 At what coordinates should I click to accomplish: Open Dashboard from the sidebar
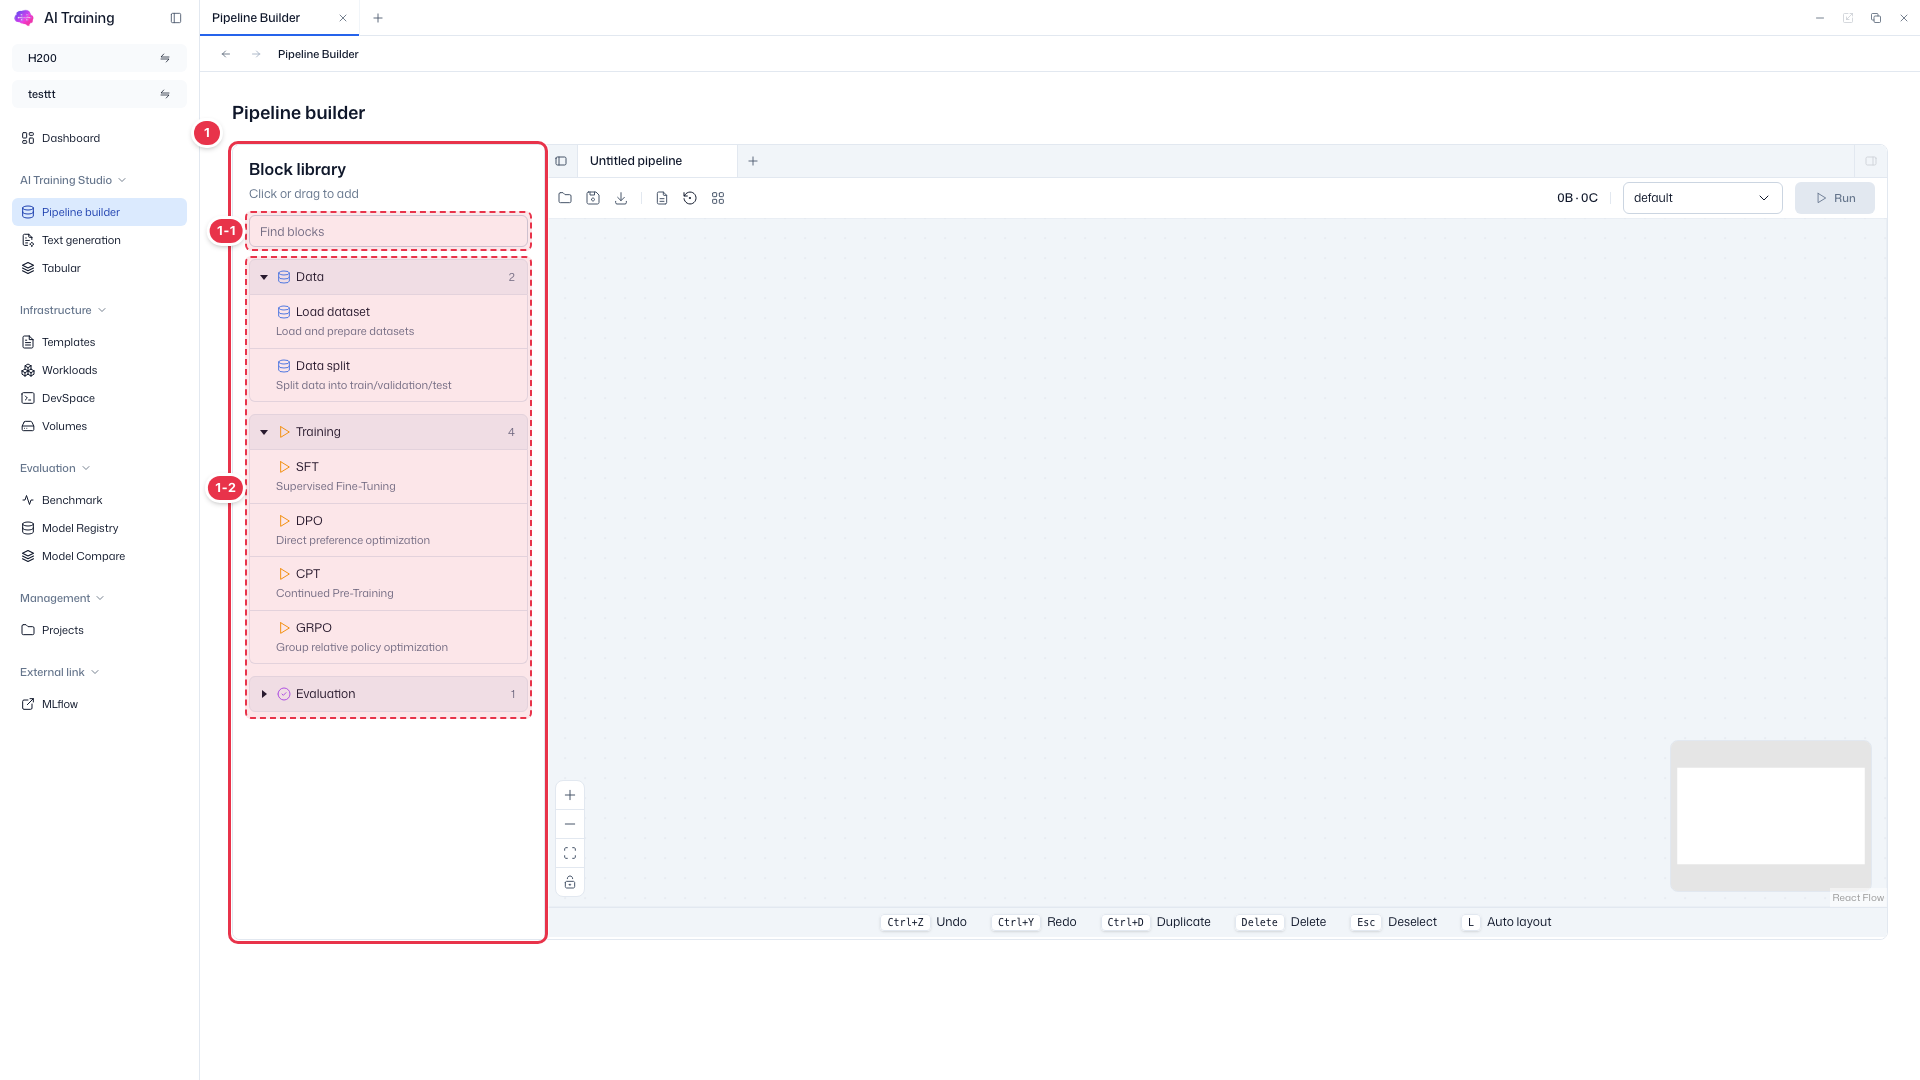tap(99, 138)
